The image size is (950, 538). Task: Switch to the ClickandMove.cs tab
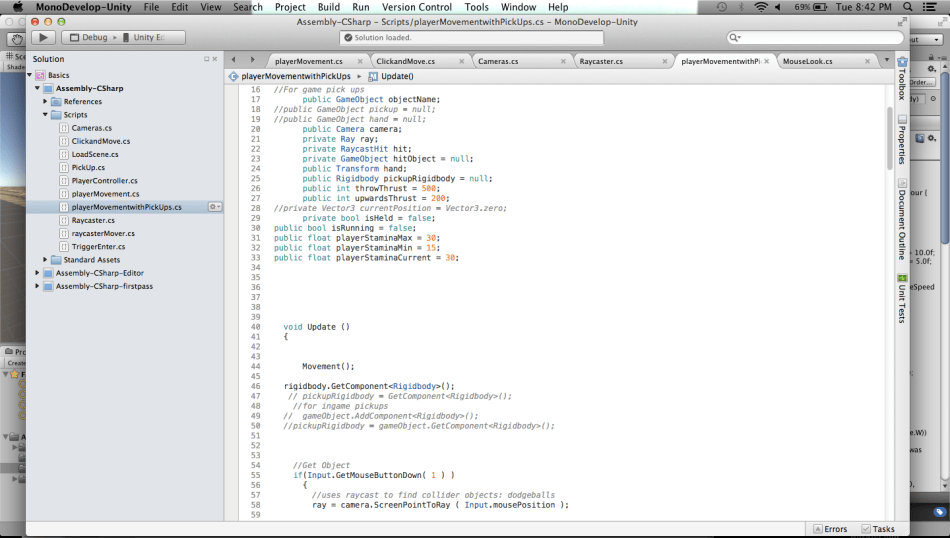click(405, 61)
